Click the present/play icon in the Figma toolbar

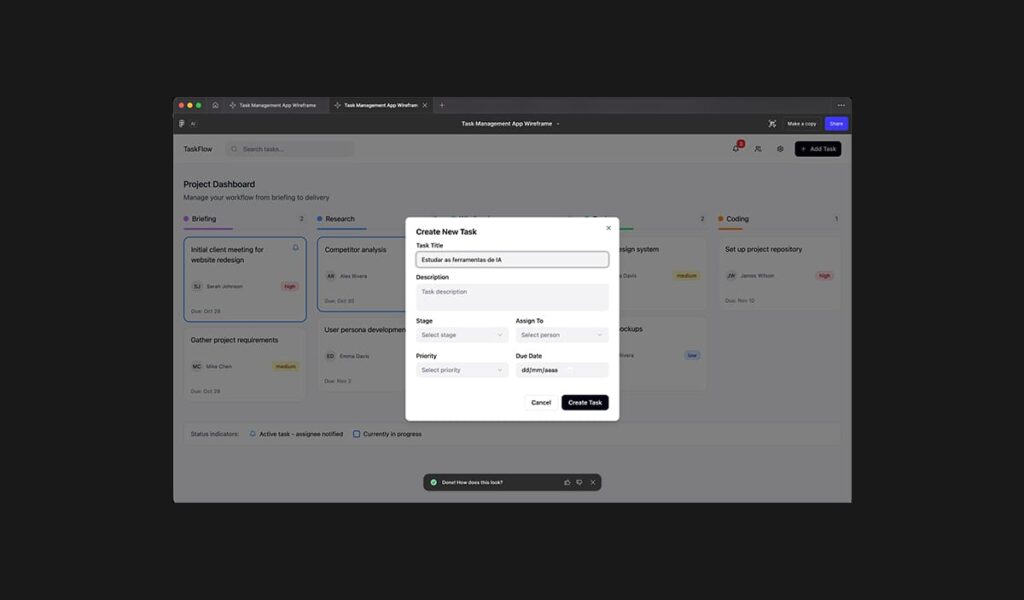tap(771, 123)
